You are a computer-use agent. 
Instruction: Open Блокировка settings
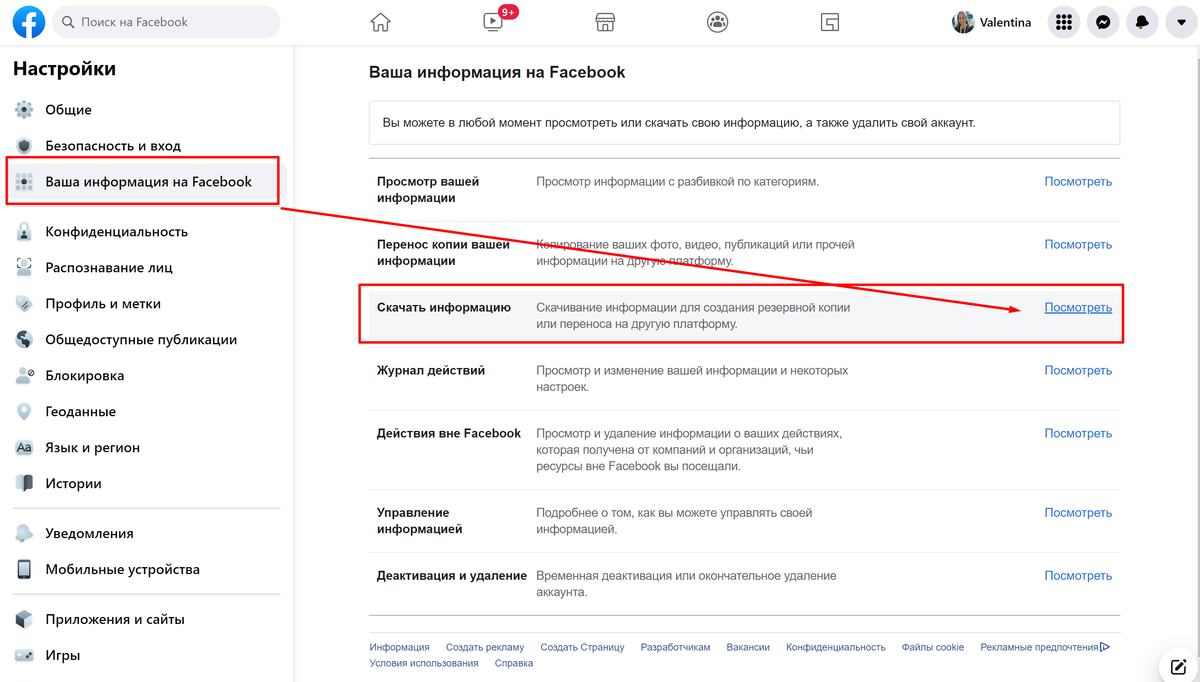click(x=85, y=376)
